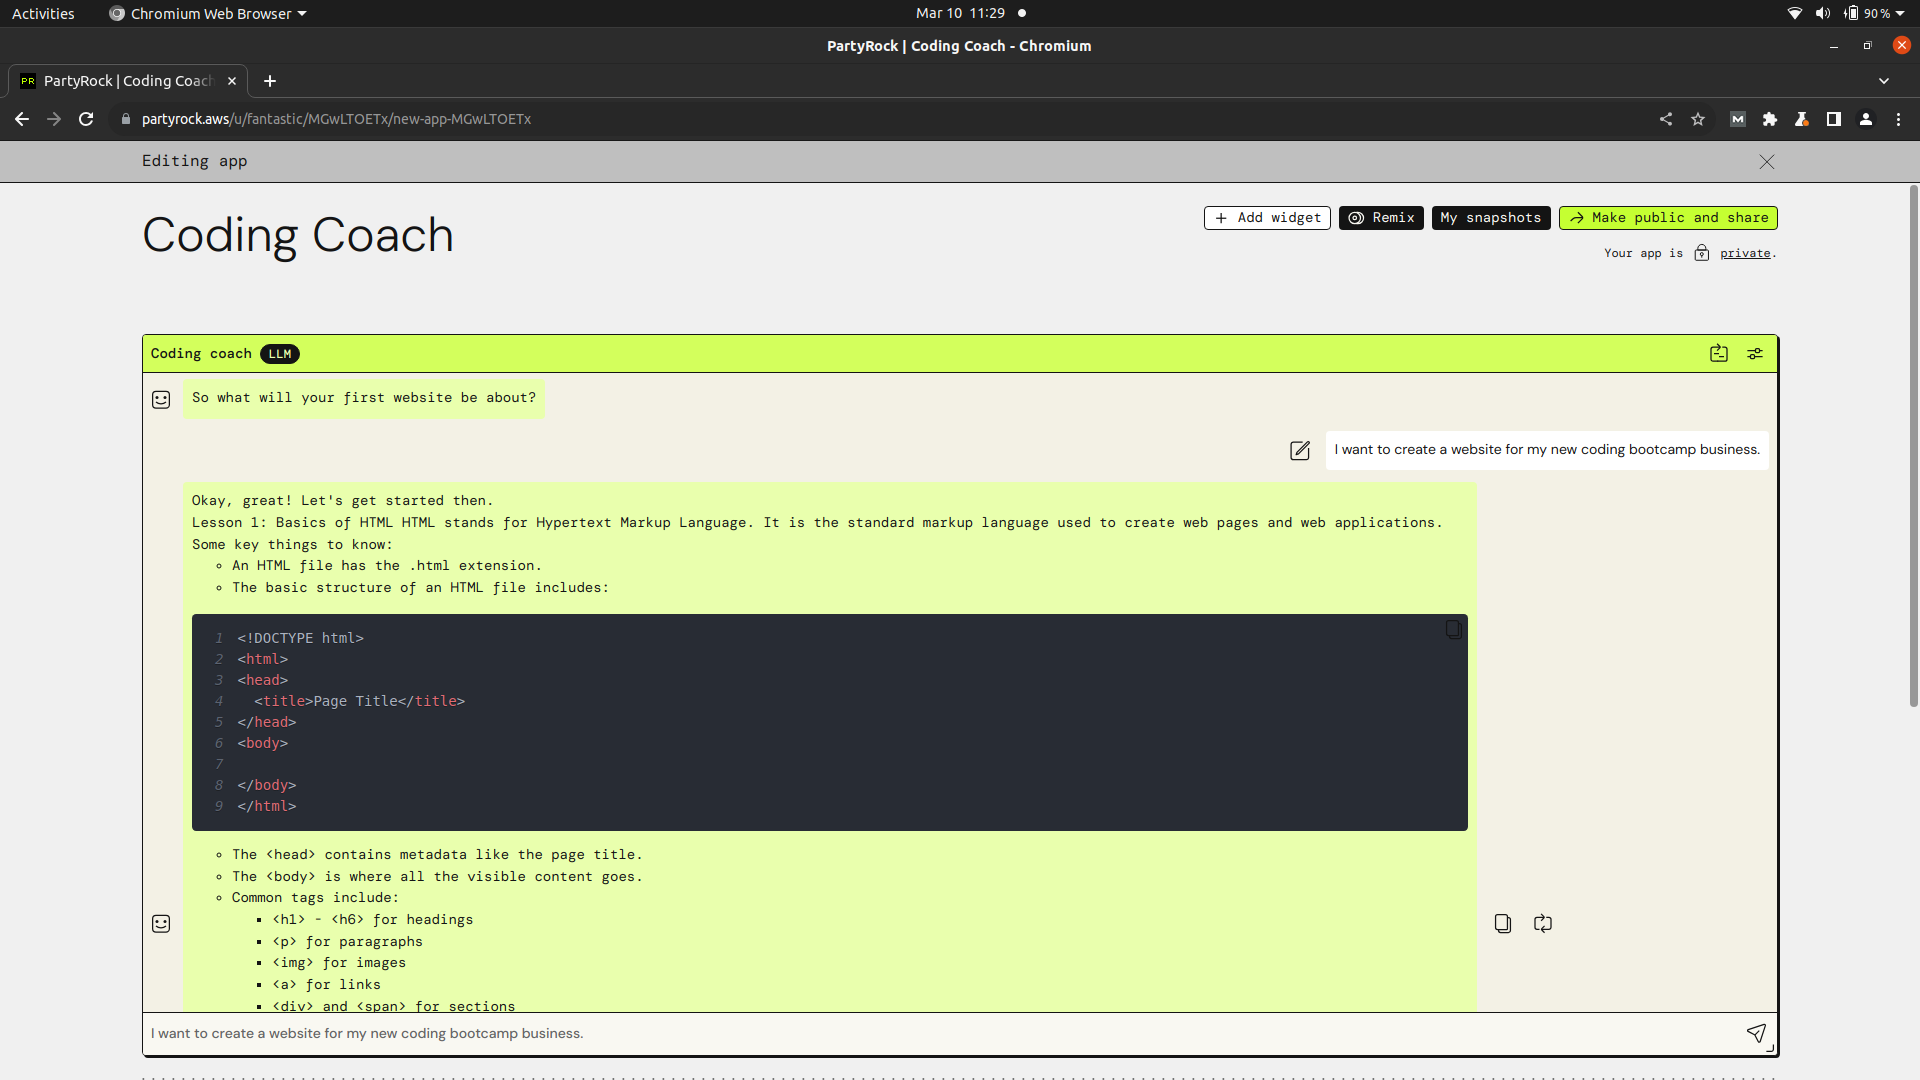This screenshot has width=1920, height=1080.
Task: Open the Chromium three-dot menu
Action: [x=1898, y=119]
